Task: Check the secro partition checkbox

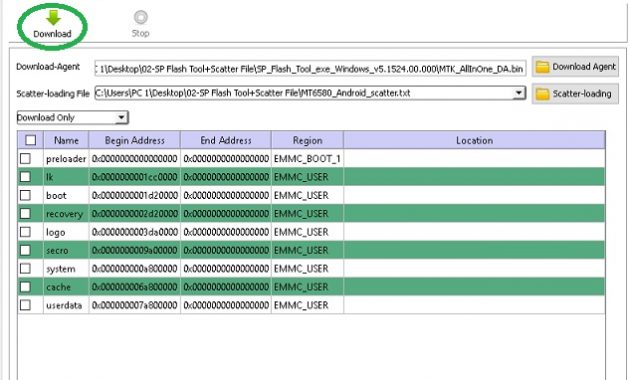Action: 25,250
